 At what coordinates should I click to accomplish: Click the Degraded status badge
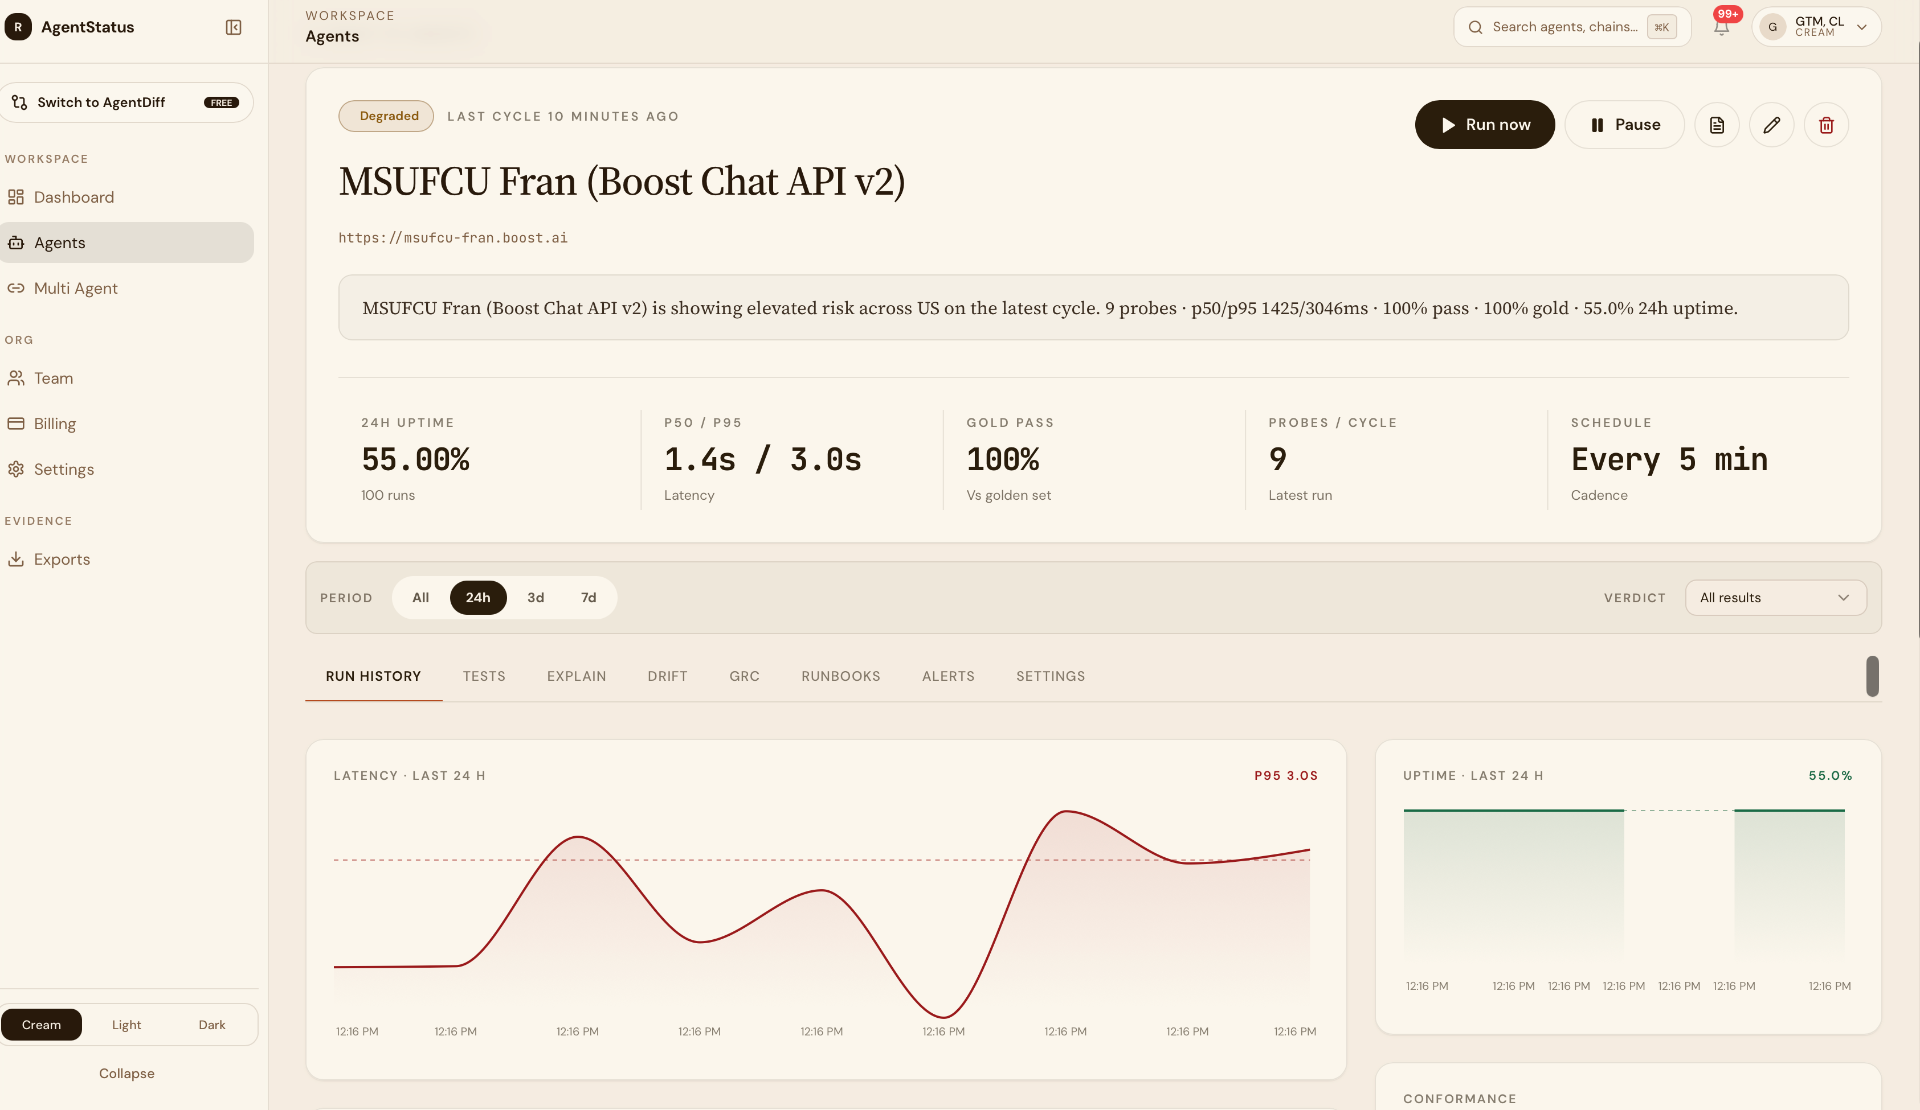tap(386, 116)
